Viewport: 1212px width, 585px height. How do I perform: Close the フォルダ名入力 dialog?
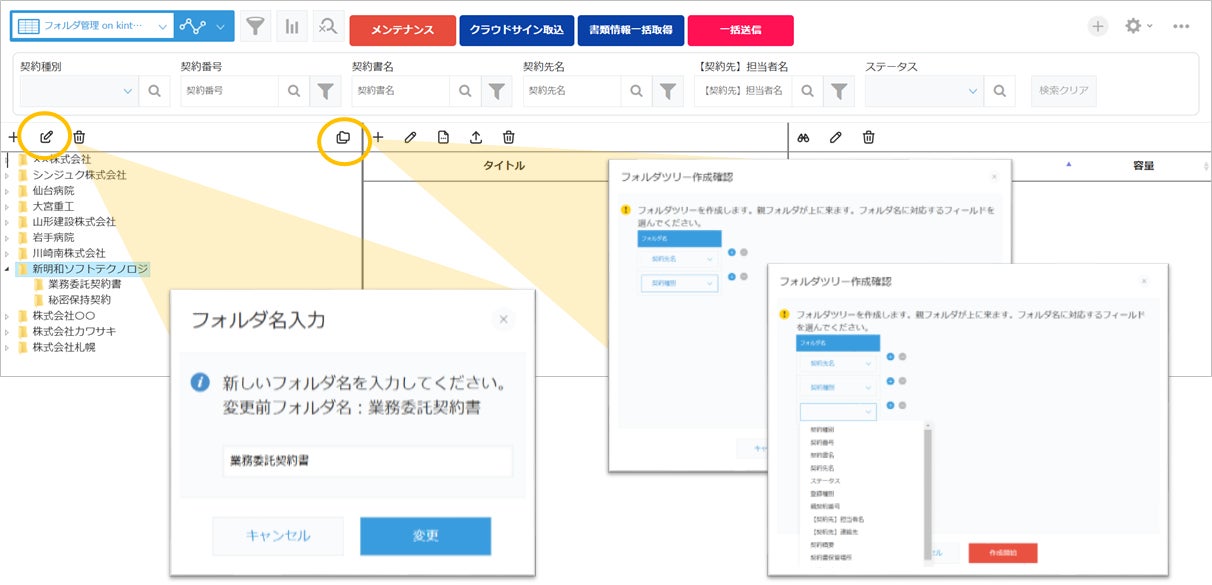pos(503,319)
